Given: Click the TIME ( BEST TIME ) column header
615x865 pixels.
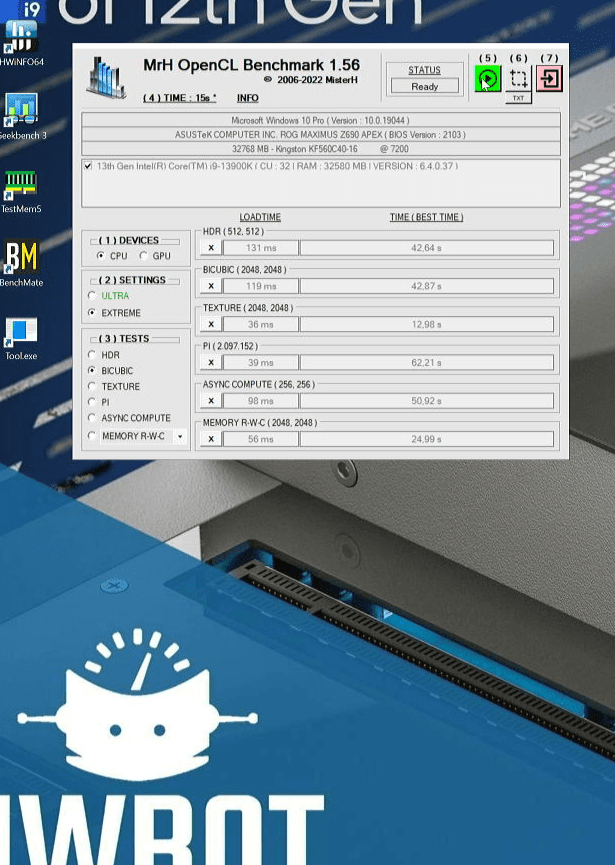Looking at the screenshot, I should (x=426, y=217).
